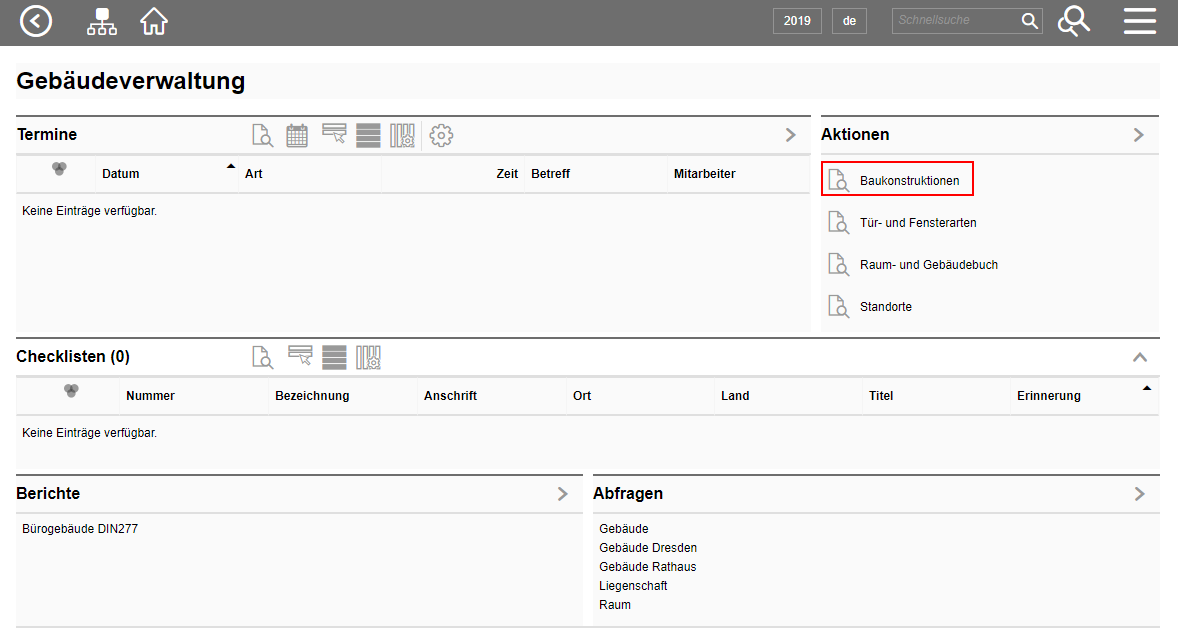Toggle list row view in Termine toolbar
Screen dimensions: 1178x633
click(x=368, y=136)
